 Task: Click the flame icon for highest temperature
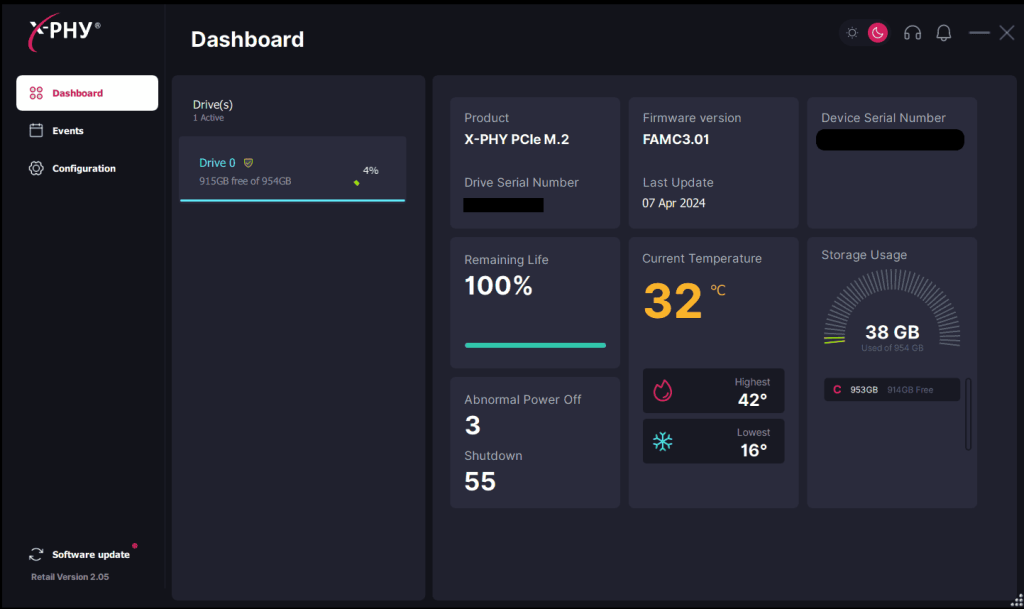(662, 391)
